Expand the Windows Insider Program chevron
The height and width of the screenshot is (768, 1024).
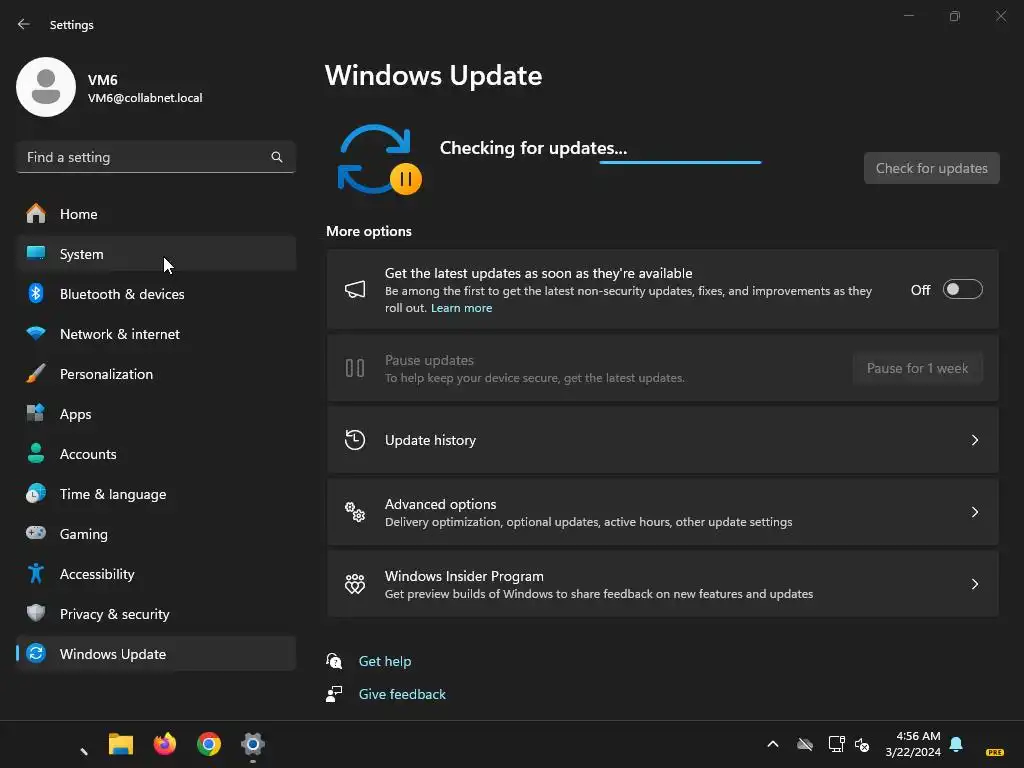click(974, 584)
